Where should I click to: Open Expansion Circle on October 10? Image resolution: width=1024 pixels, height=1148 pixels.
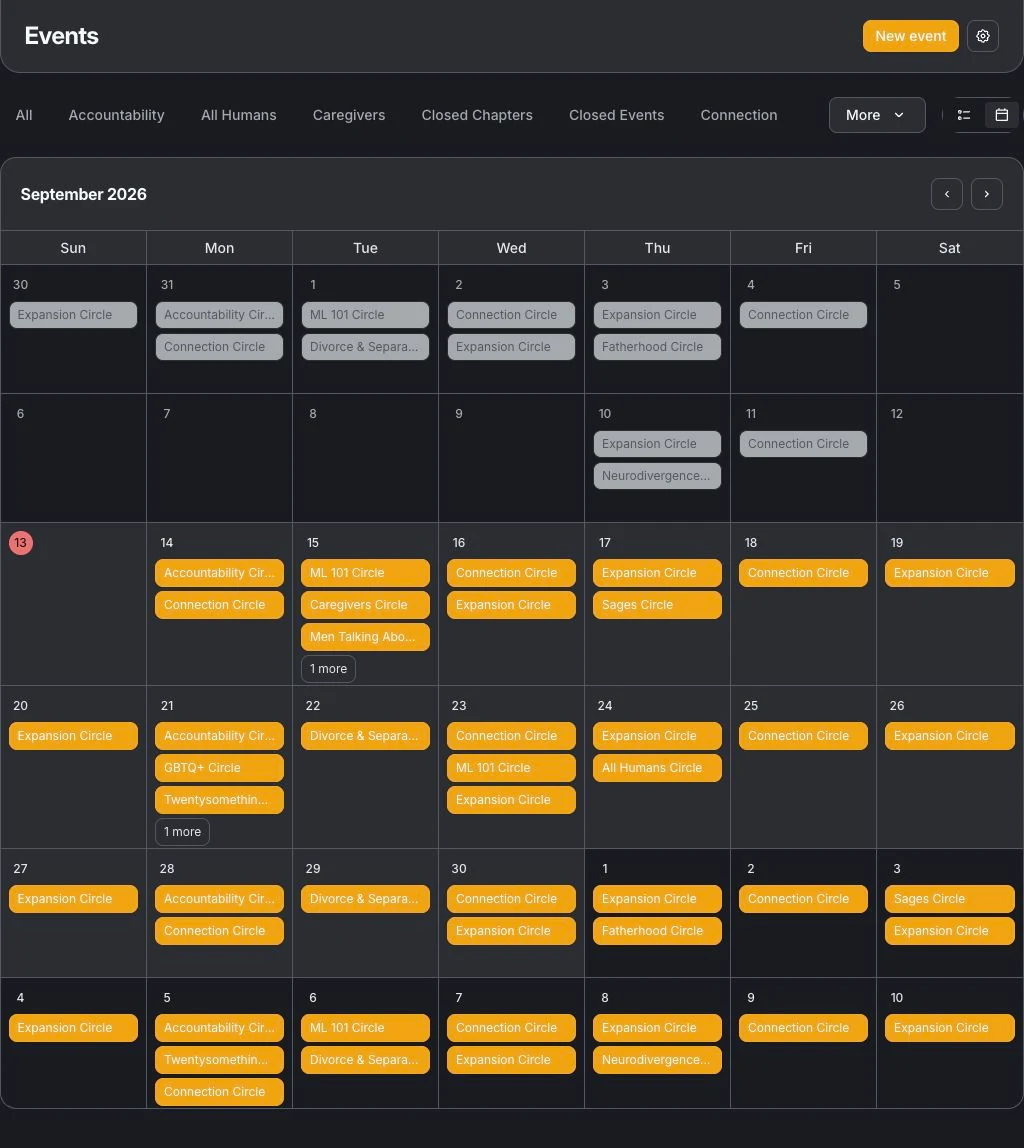tap(949, 1028)
